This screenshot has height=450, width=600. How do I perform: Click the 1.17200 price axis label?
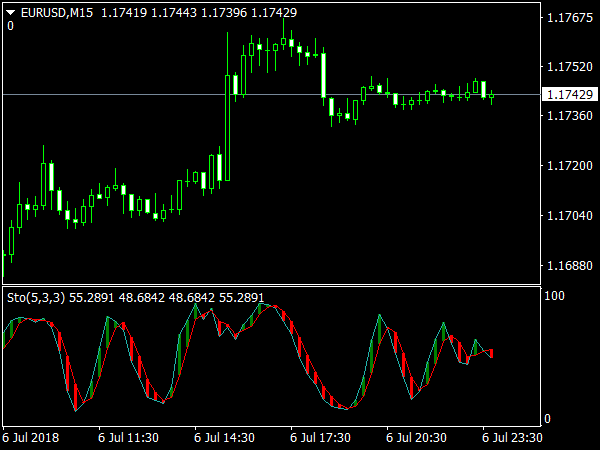(x=570, y=165)
